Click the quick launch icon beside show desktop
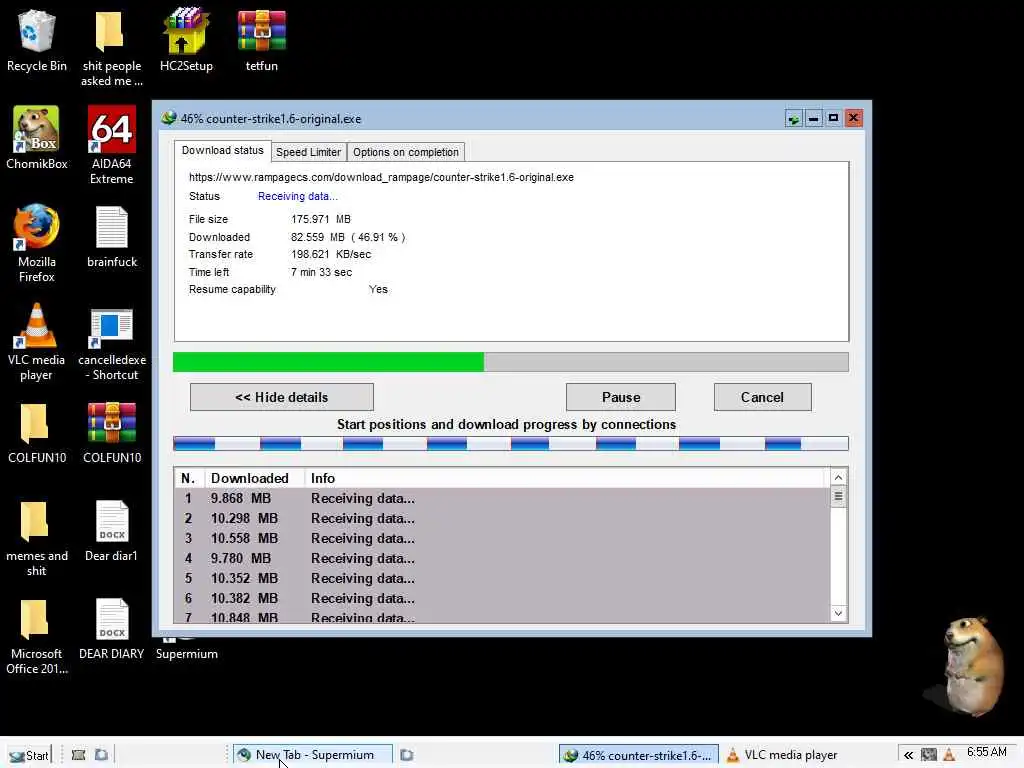This screenshot has height=768, width=1024. tap(101, 755)
